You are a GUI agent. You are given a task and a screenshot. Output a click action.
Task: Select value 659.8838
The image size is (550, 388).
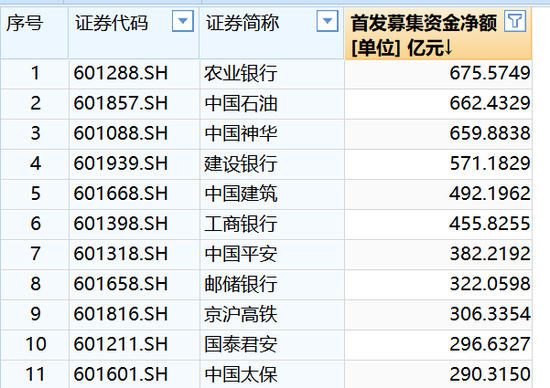click(x=490, y=134)
